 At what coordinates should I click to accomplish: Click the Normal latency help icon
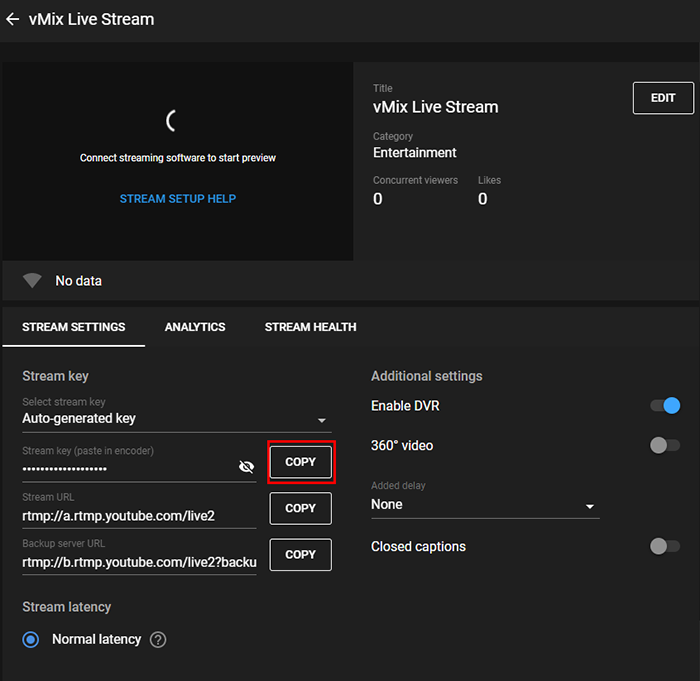coord(158,640)
